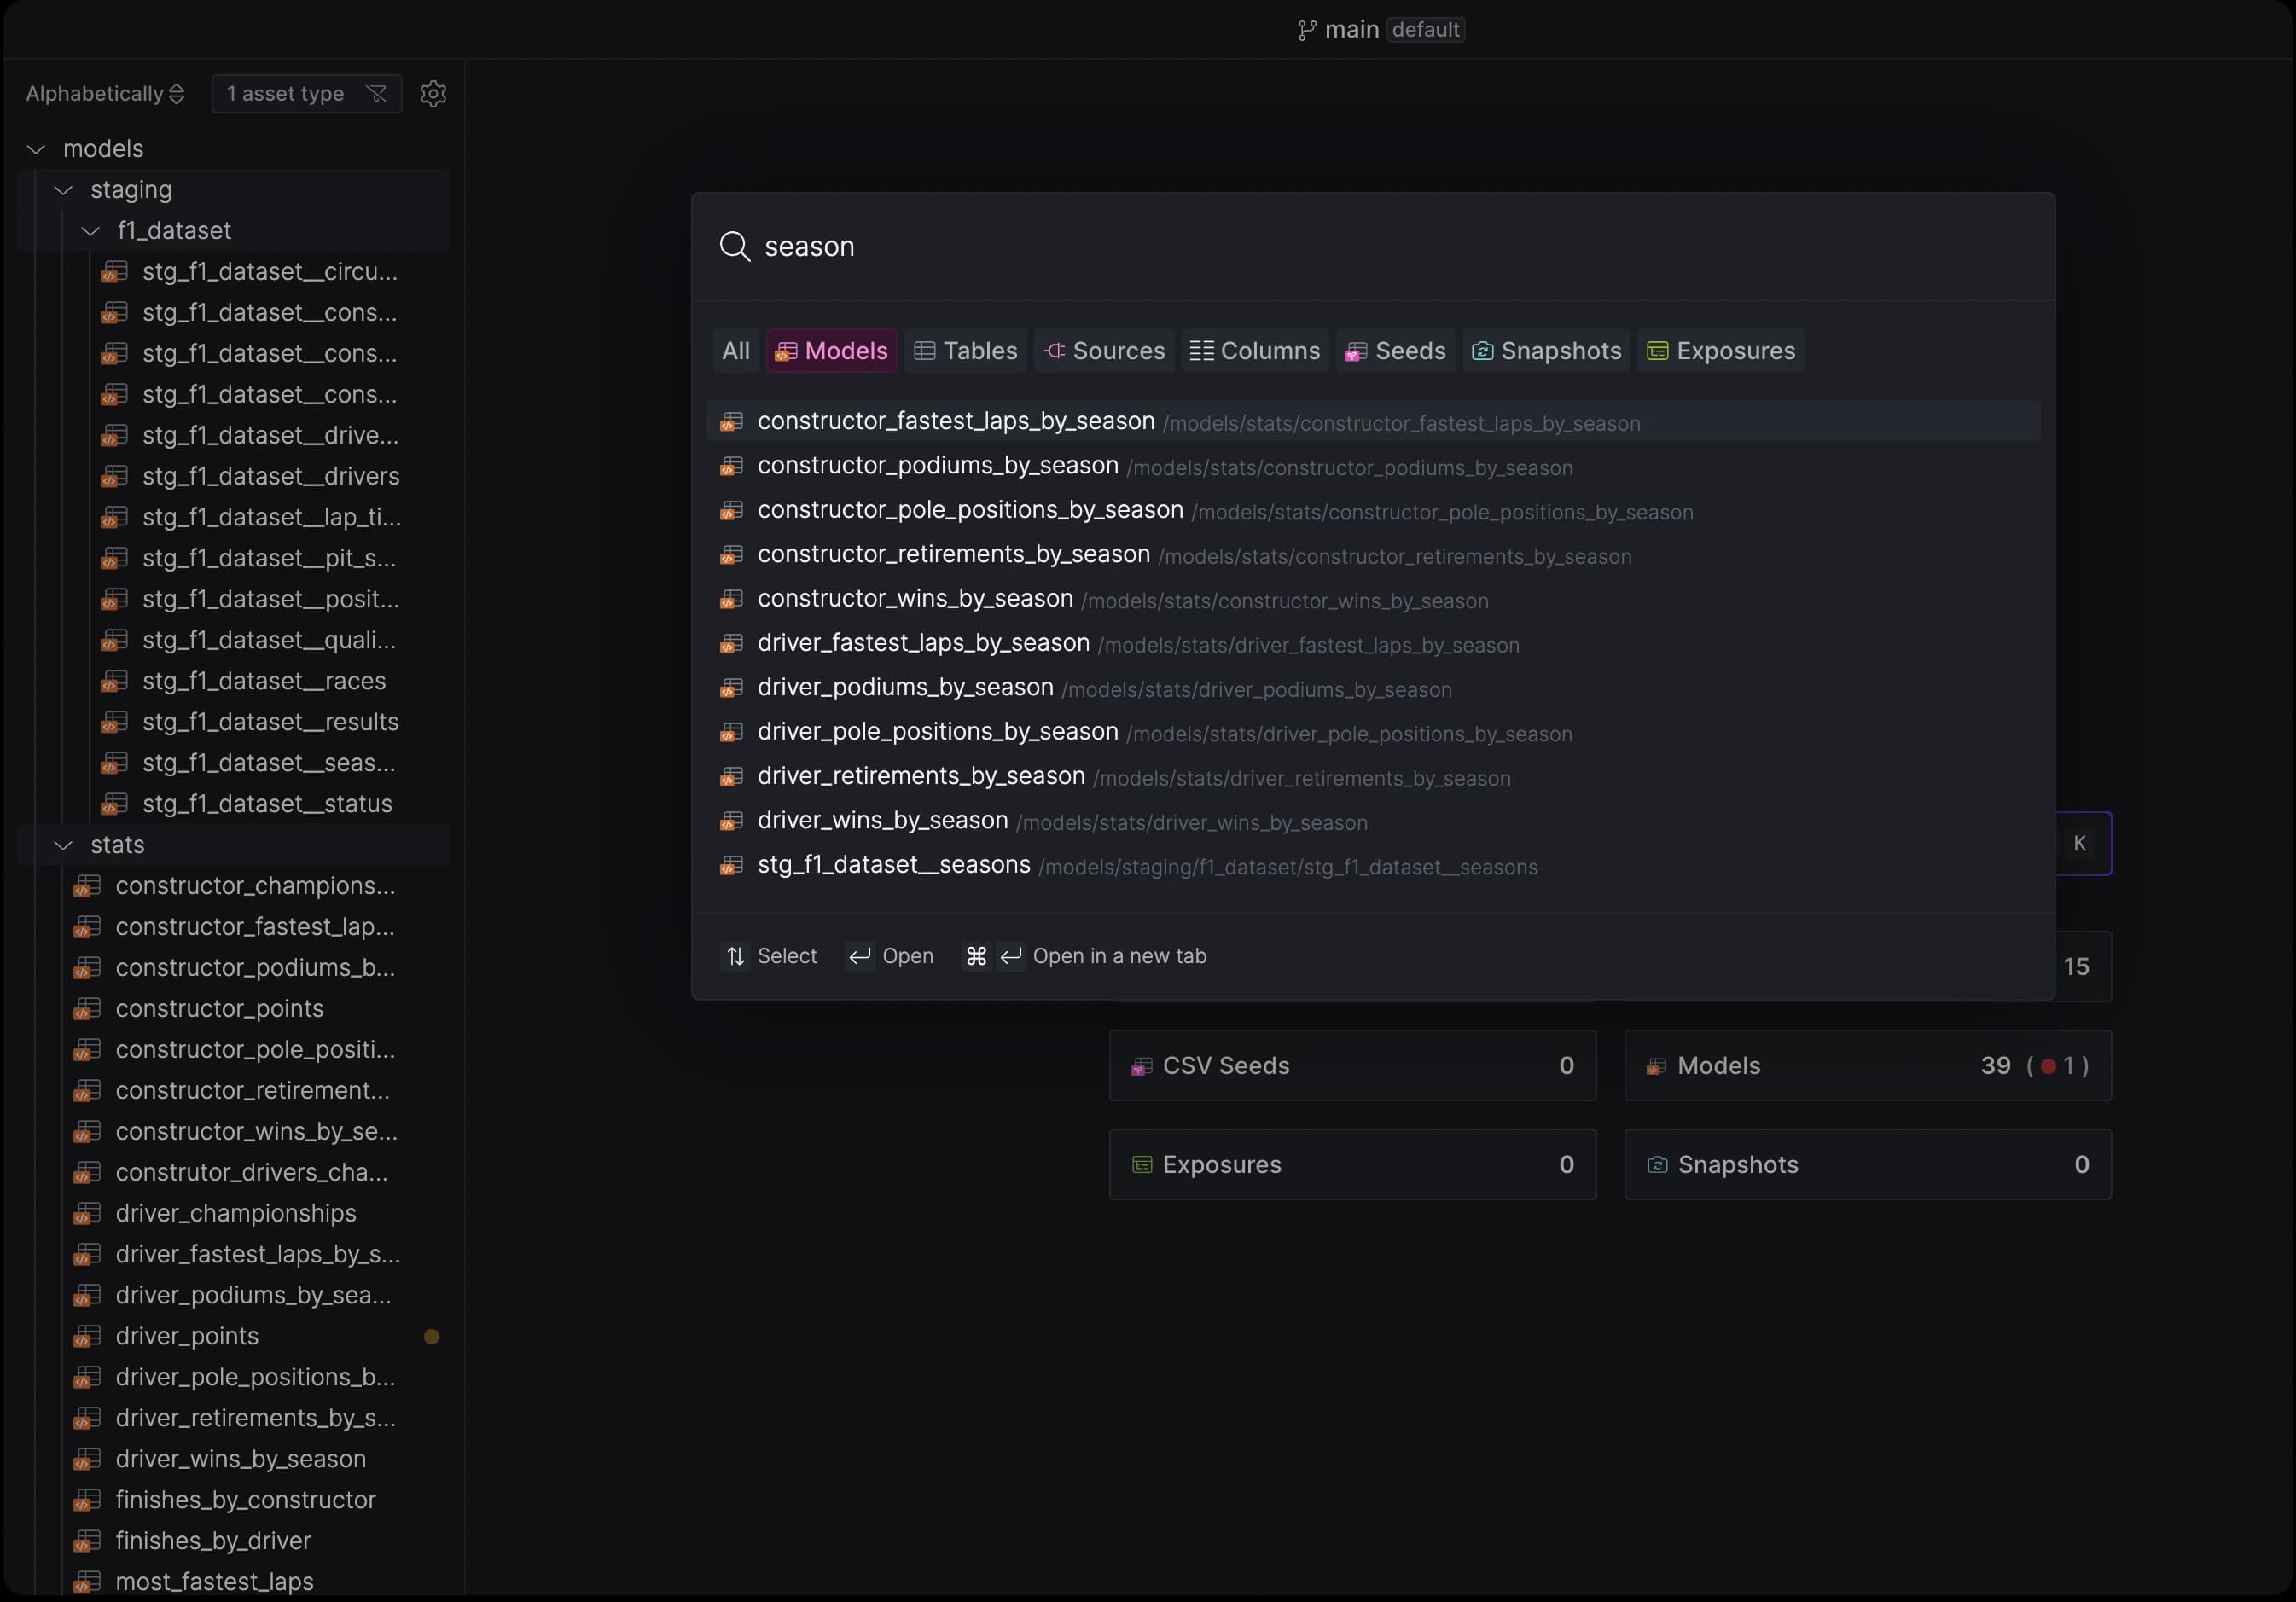This screenshot has width=2296, height=1602.
Task: Click the search magnifier icon
Action: pyautogui.click(x=735, y=246)
